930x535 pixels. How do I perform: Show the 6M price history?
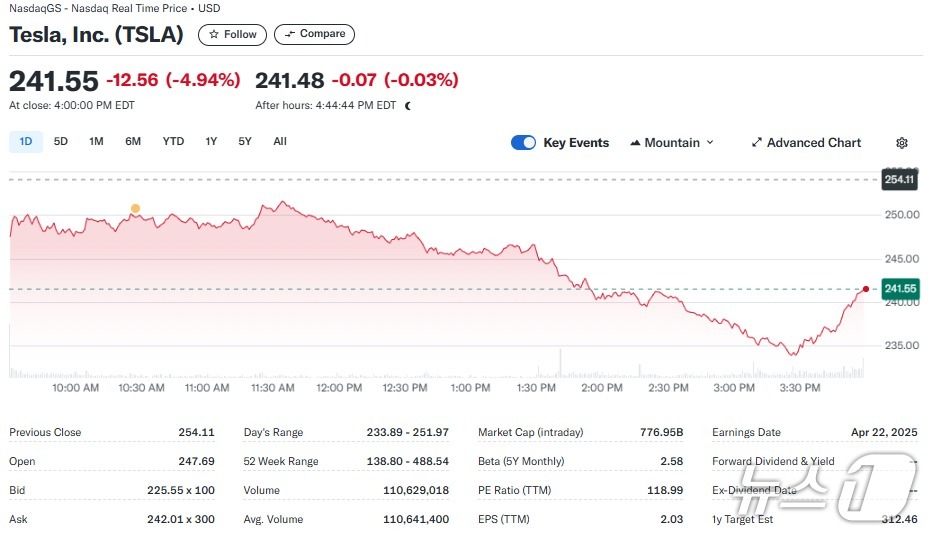click(x=133, y=142)
